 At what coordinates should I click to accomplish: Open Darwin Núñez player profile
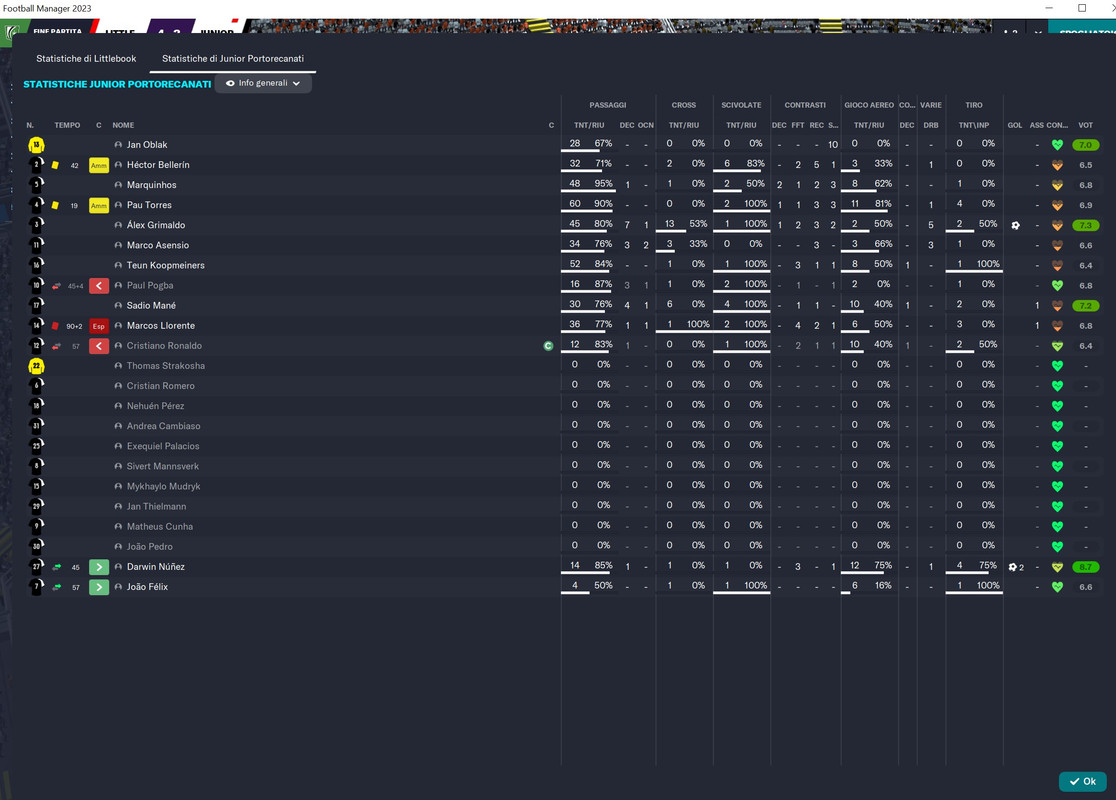click(x=156, y=567)
